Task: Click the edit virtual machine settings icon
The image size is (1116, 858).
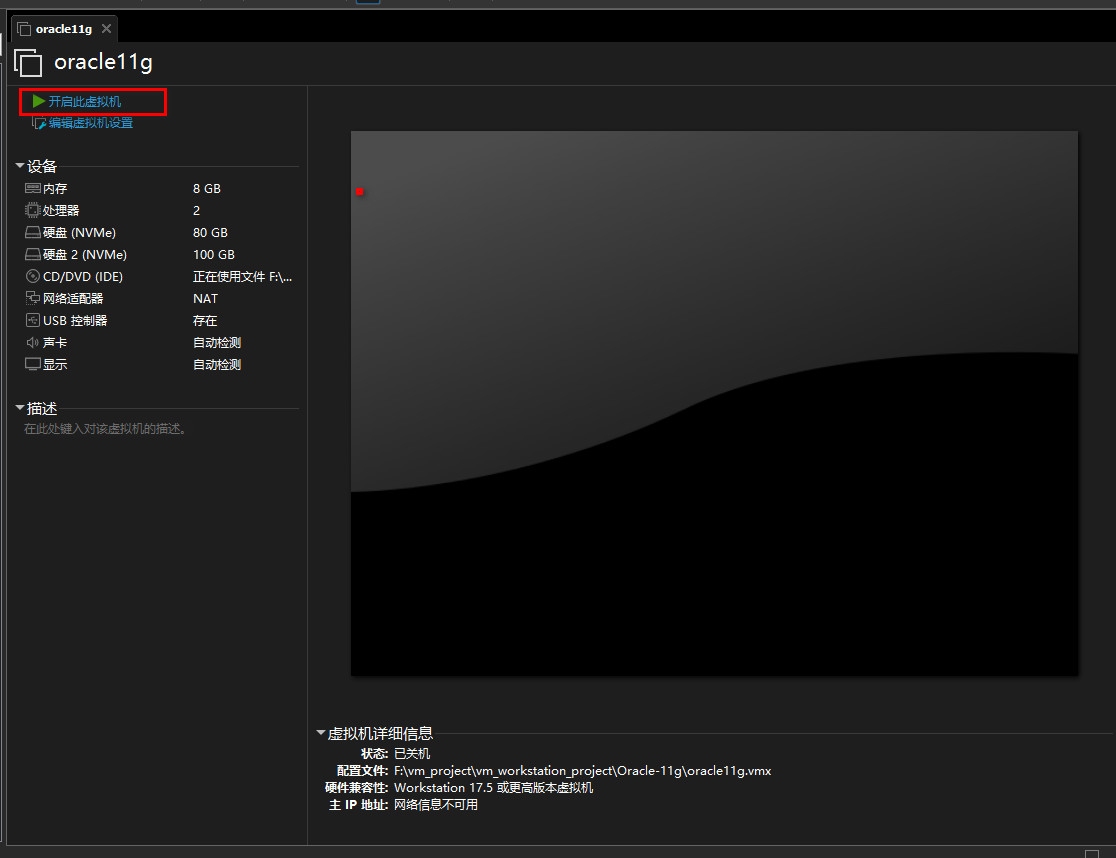Action: 39,123
